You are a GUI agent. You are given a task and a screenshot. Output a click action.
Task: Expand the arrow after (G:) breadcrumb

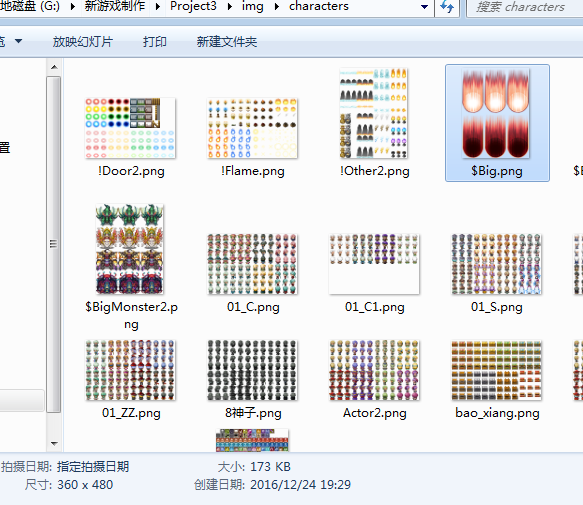[x=73, y=6]
